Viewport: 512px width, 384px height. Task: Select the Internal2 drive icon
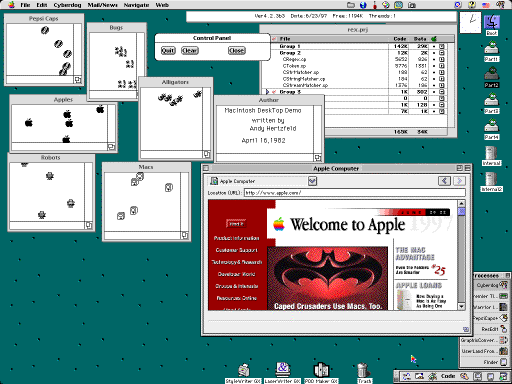click(491, 180)
